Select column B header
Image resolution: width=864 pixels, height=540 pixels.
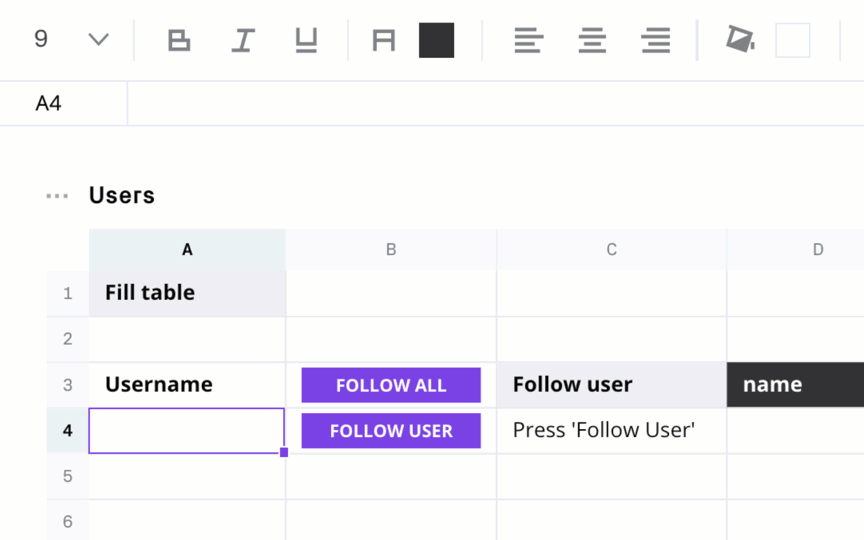pos(391,250)
